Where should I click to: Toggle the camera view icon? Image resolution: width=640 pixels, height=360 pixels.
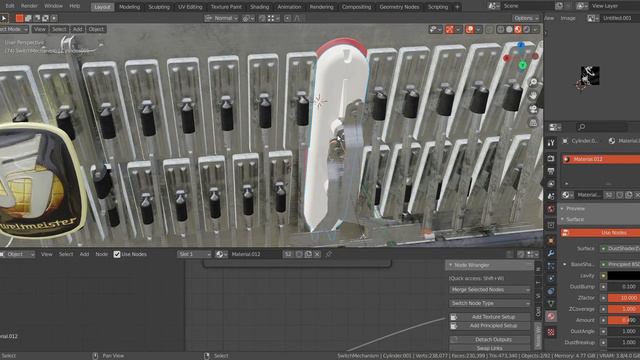pos(533,109)
